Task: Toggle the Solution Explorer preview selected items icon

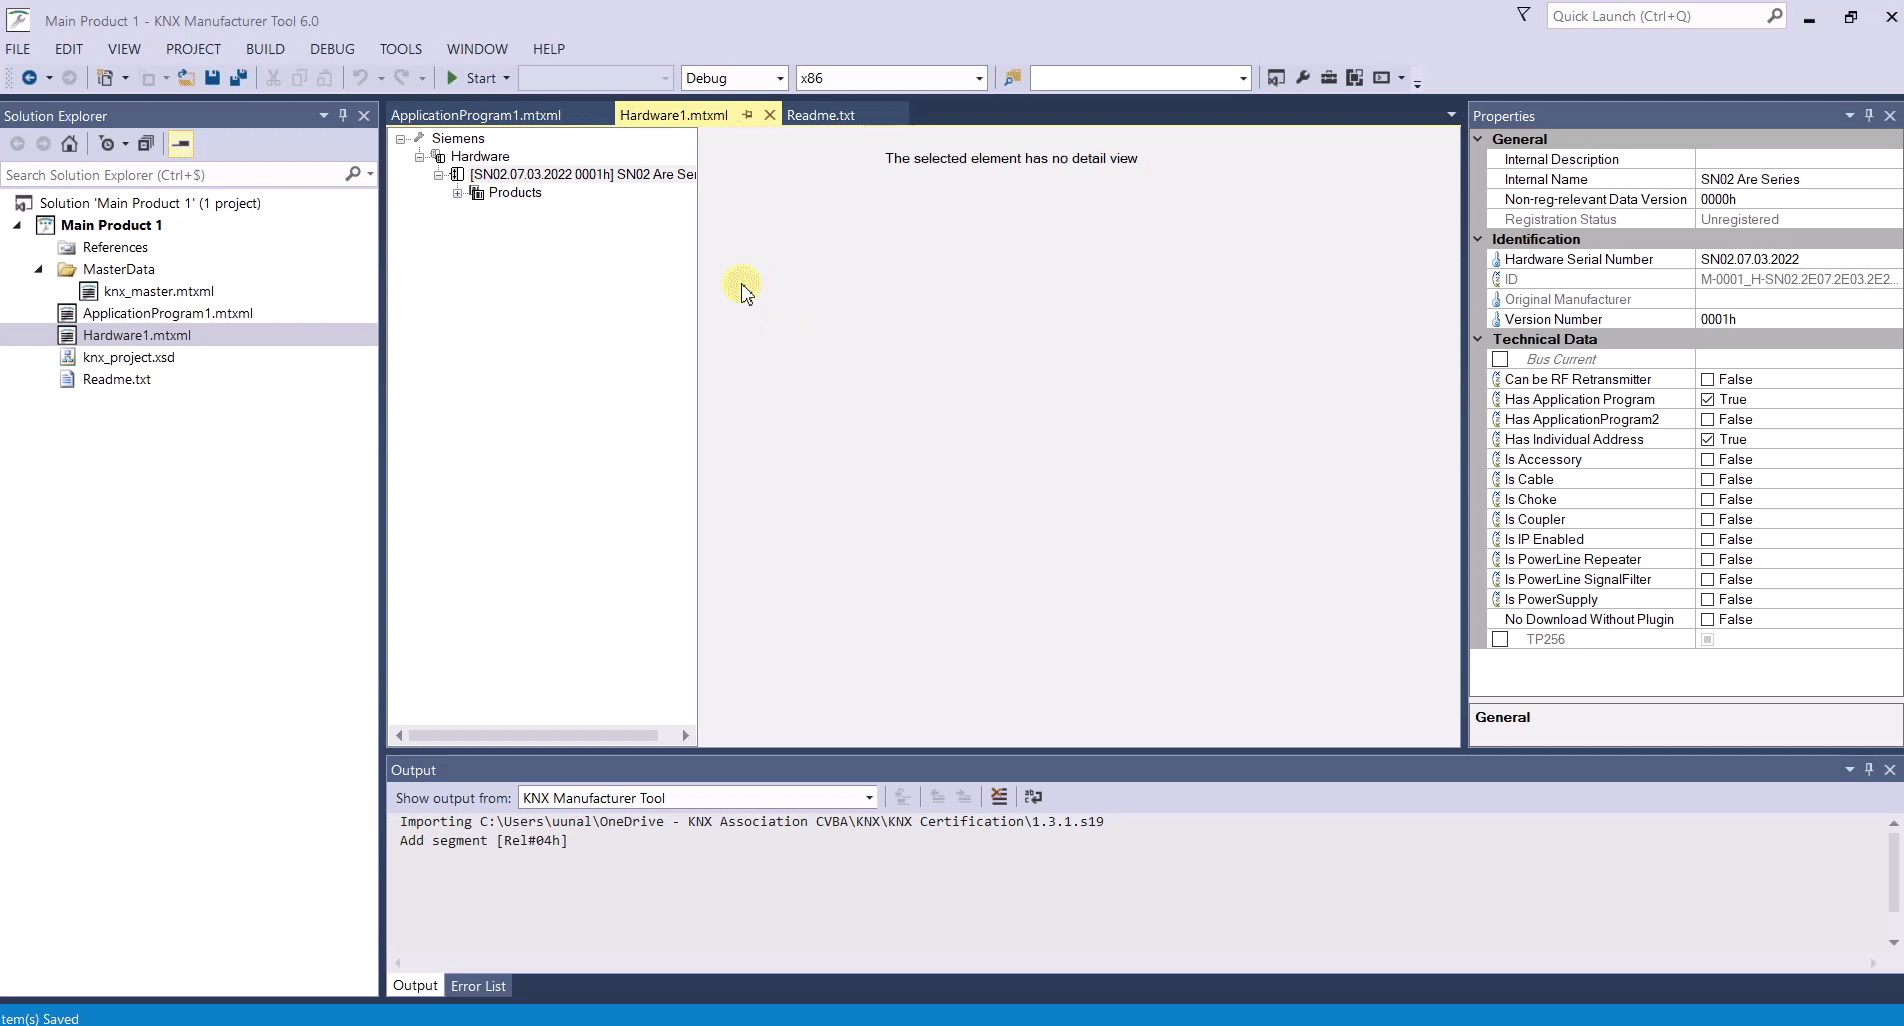Action: (x=180, y=144)
